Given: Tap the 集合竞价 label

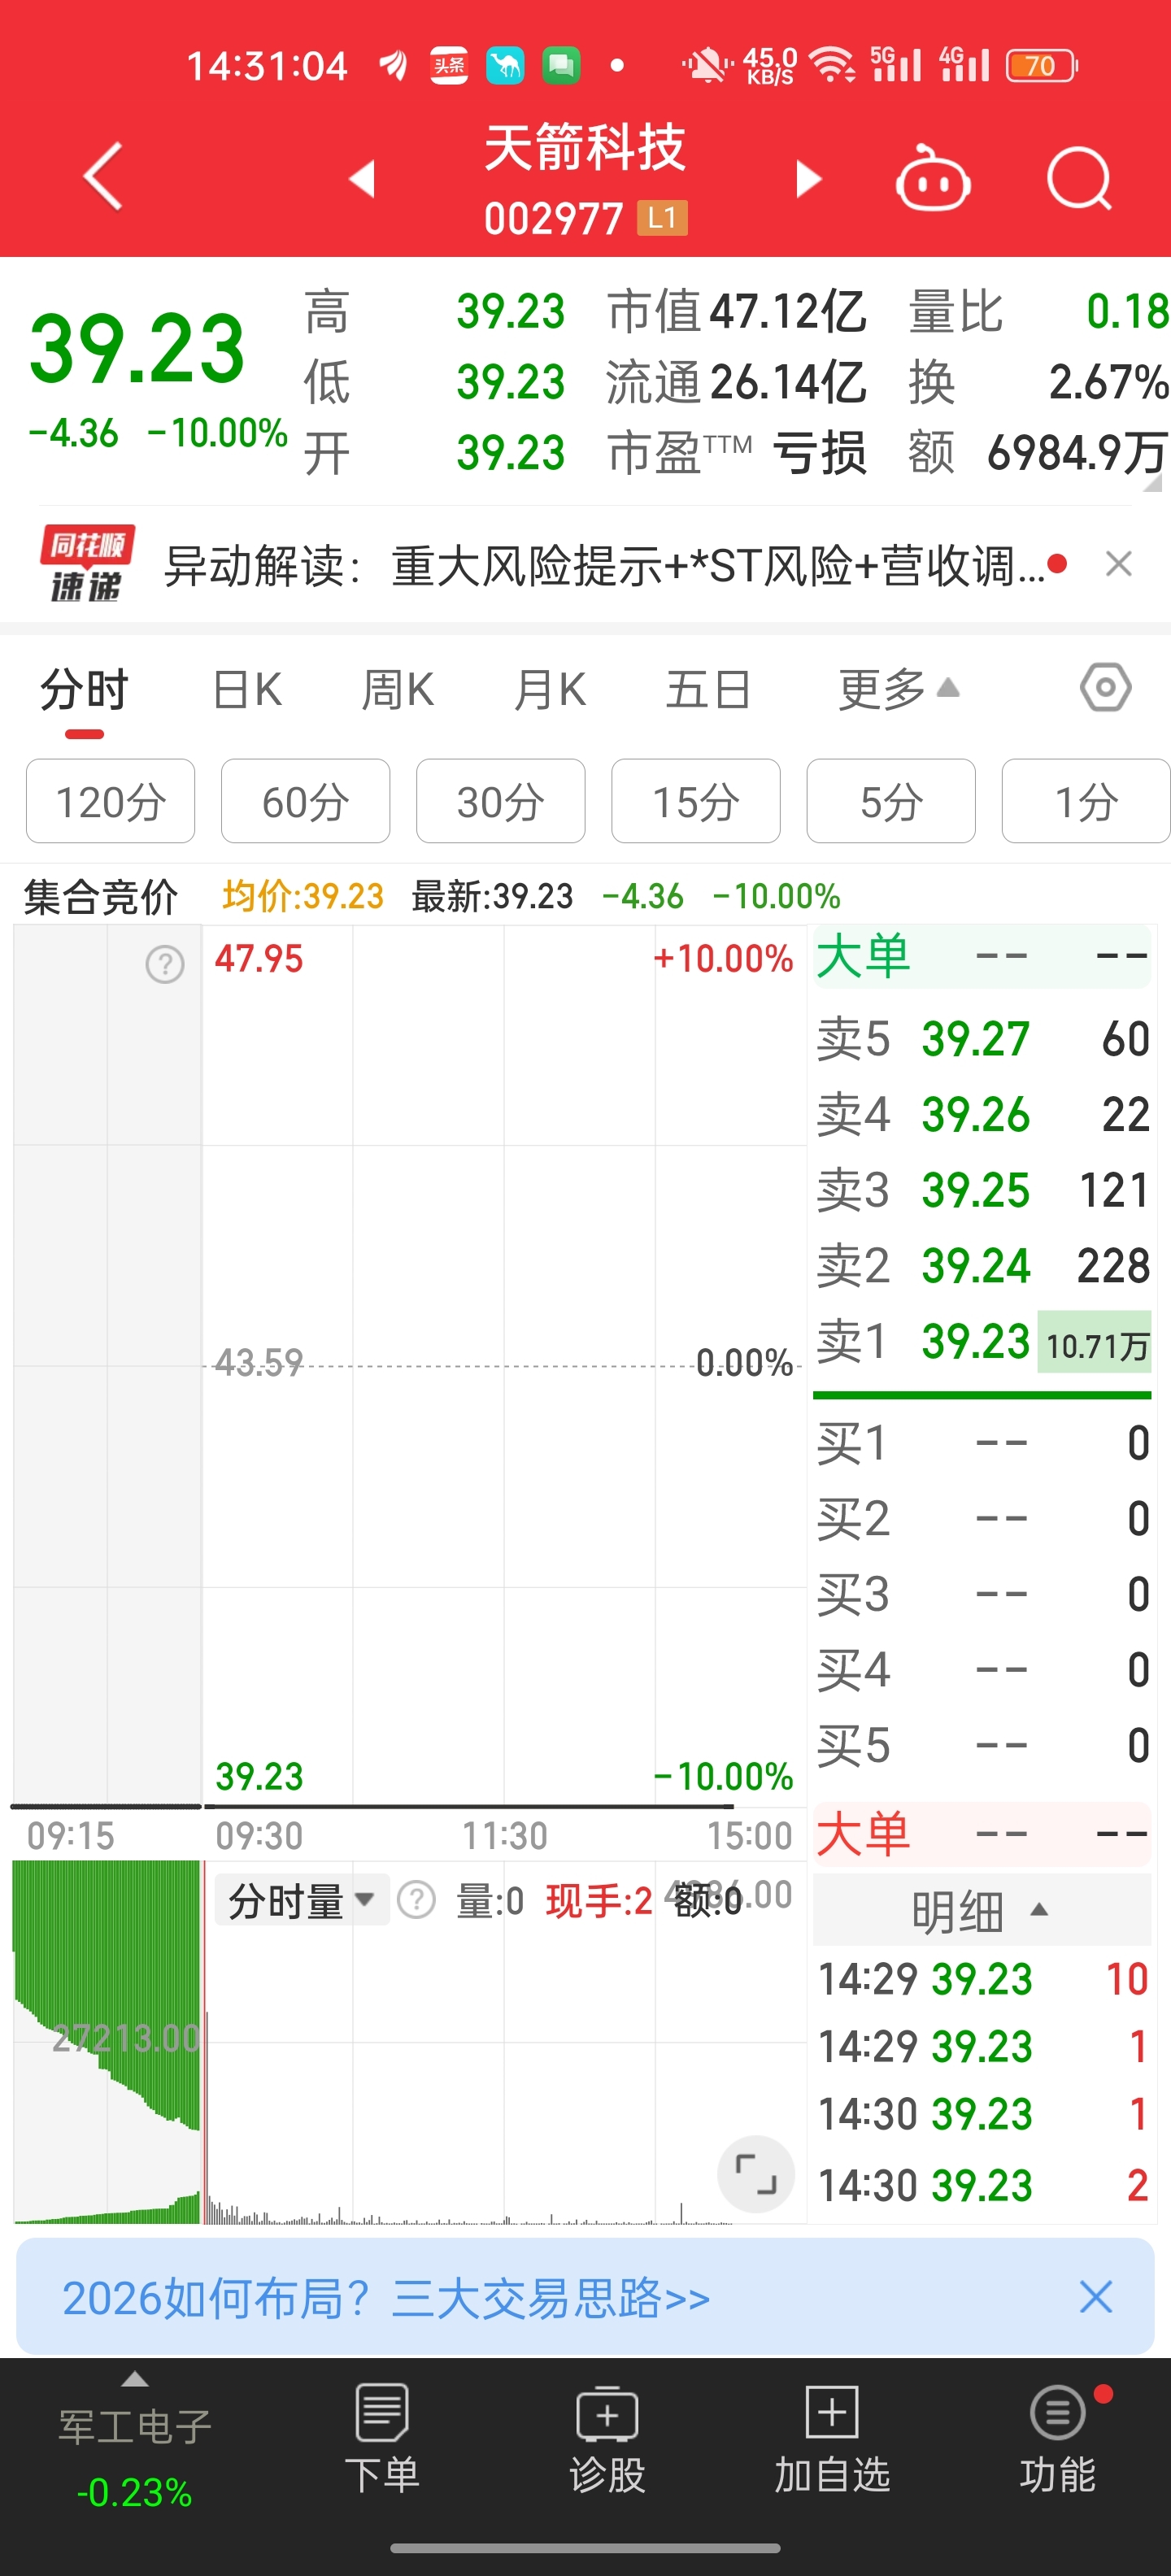Looking at the screenshot, I should coord(100,897).
